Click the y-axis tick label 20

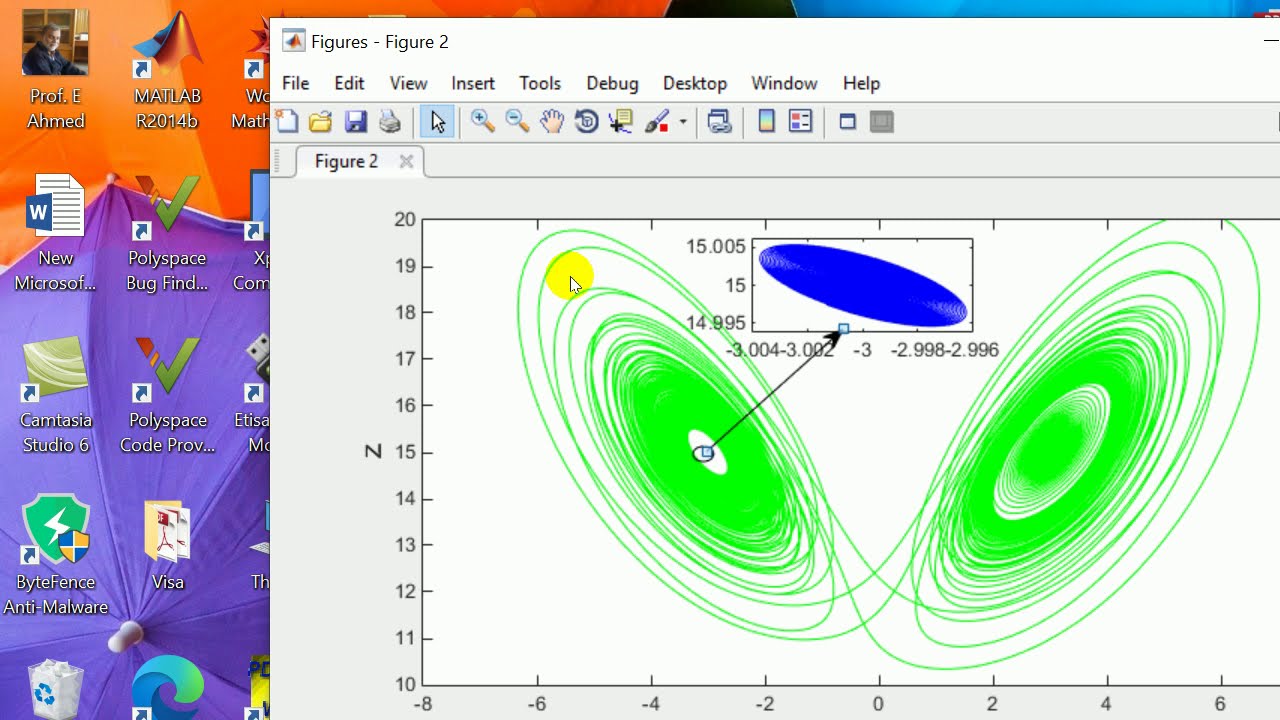click(x=404, y=219)
